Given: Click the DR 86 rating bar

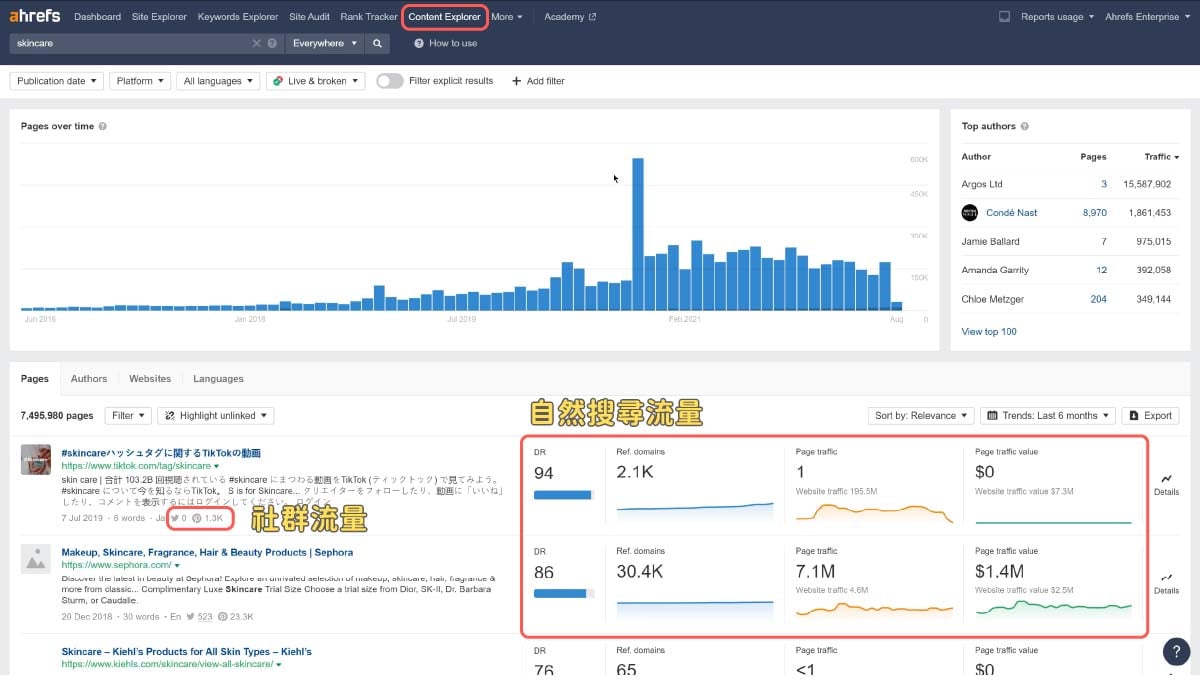Looking at the screenshot, I should coord(564,593).
